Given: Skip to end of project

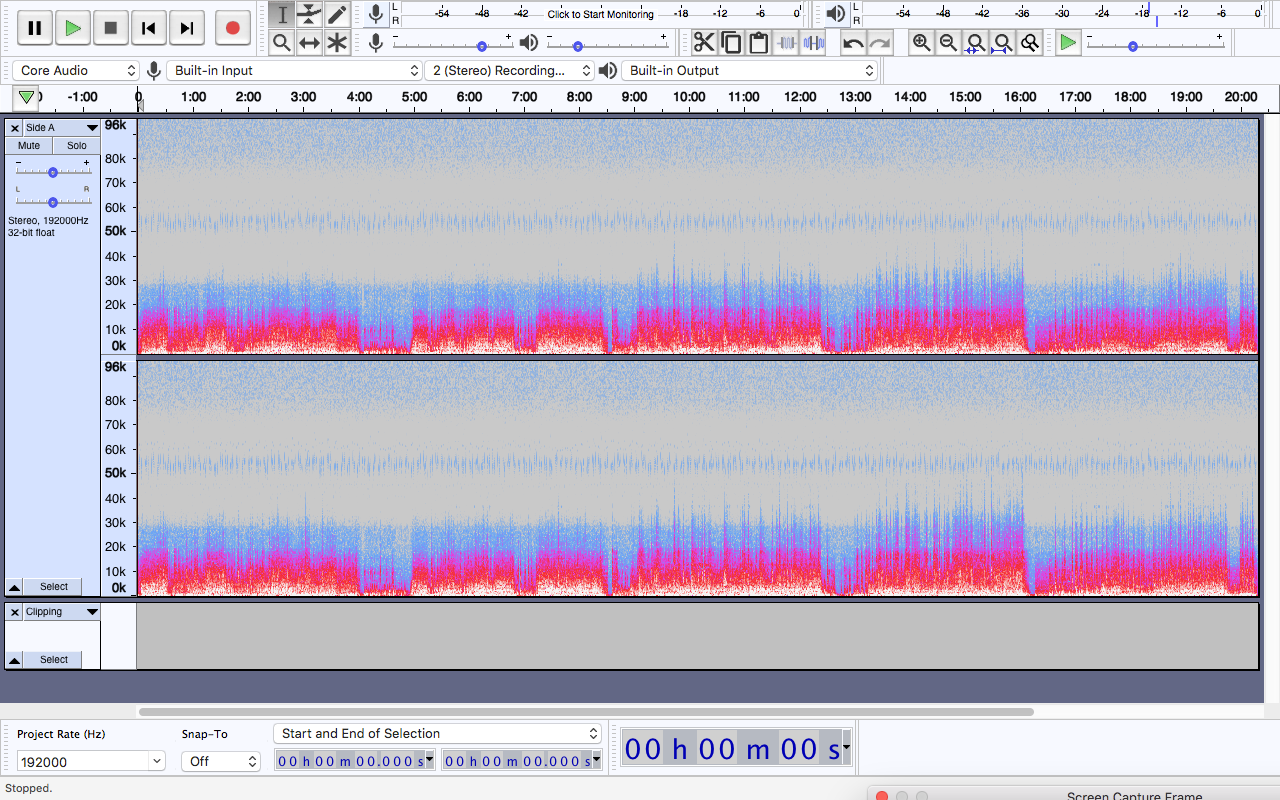Looking at the screenshot, I should point(187,28).
